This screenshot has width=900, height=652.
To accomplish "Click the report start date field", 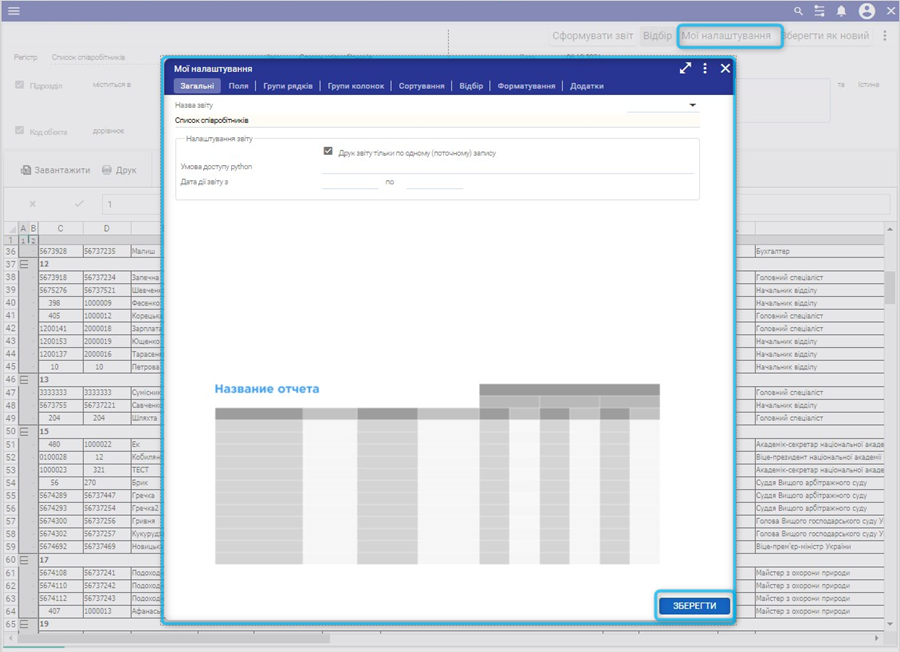I will click(349, 182).
